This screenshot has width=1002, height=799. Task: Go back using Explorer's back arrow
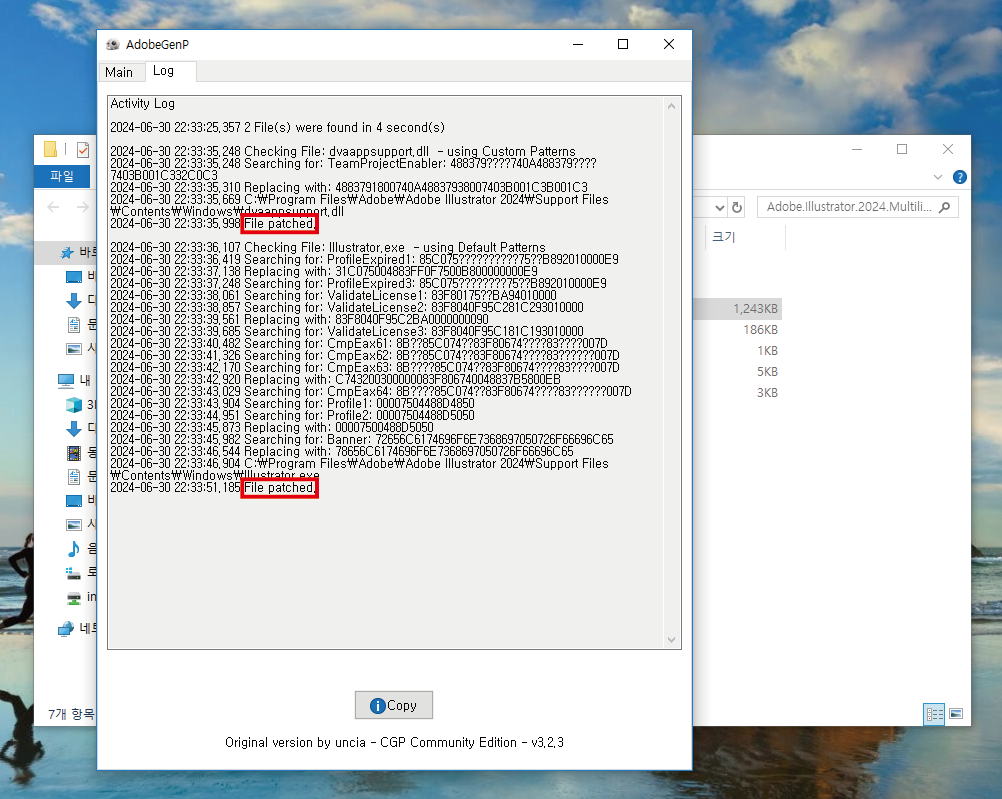(x=54, y=206)
